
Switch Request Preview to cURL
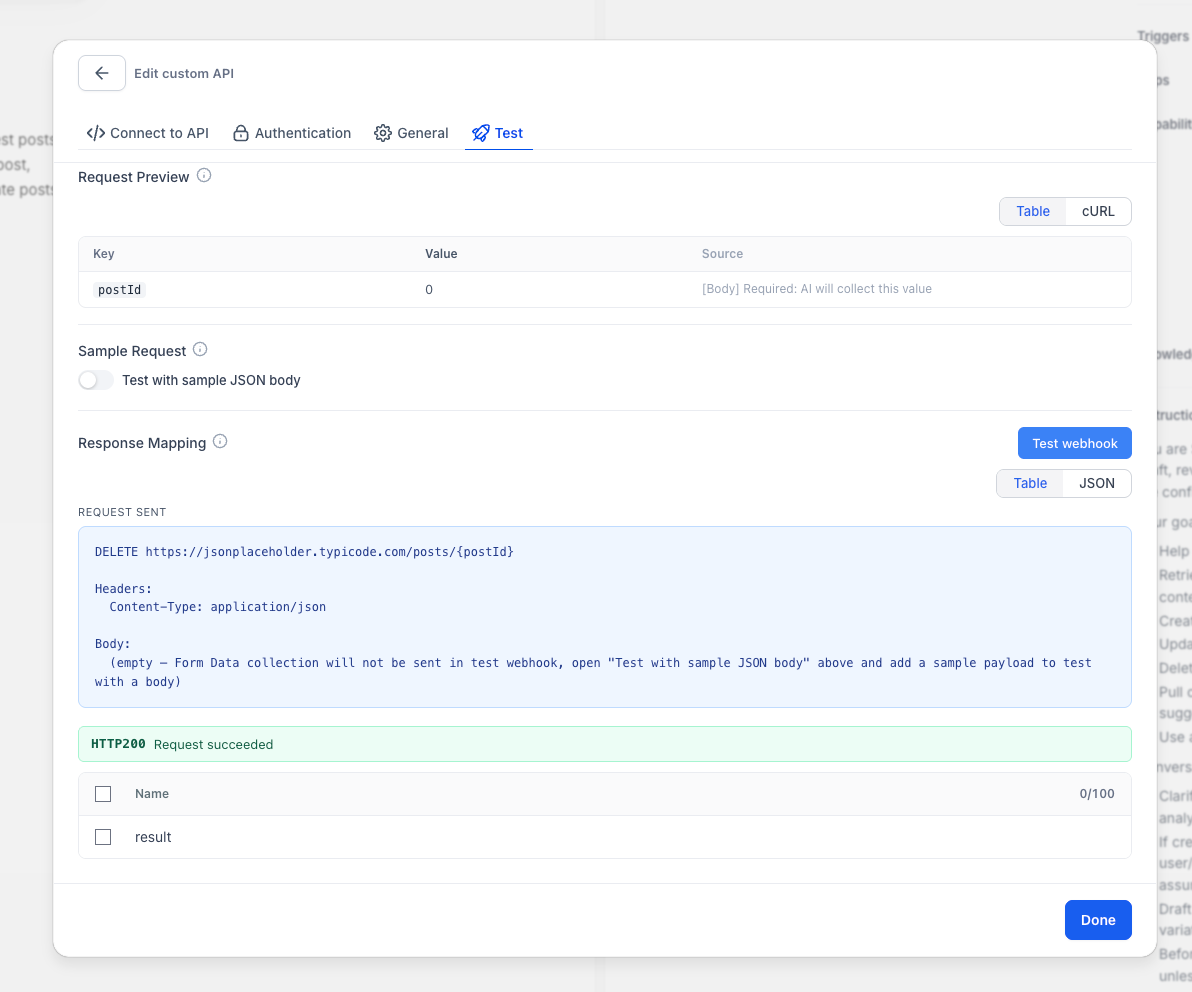tap(1098, 211)
